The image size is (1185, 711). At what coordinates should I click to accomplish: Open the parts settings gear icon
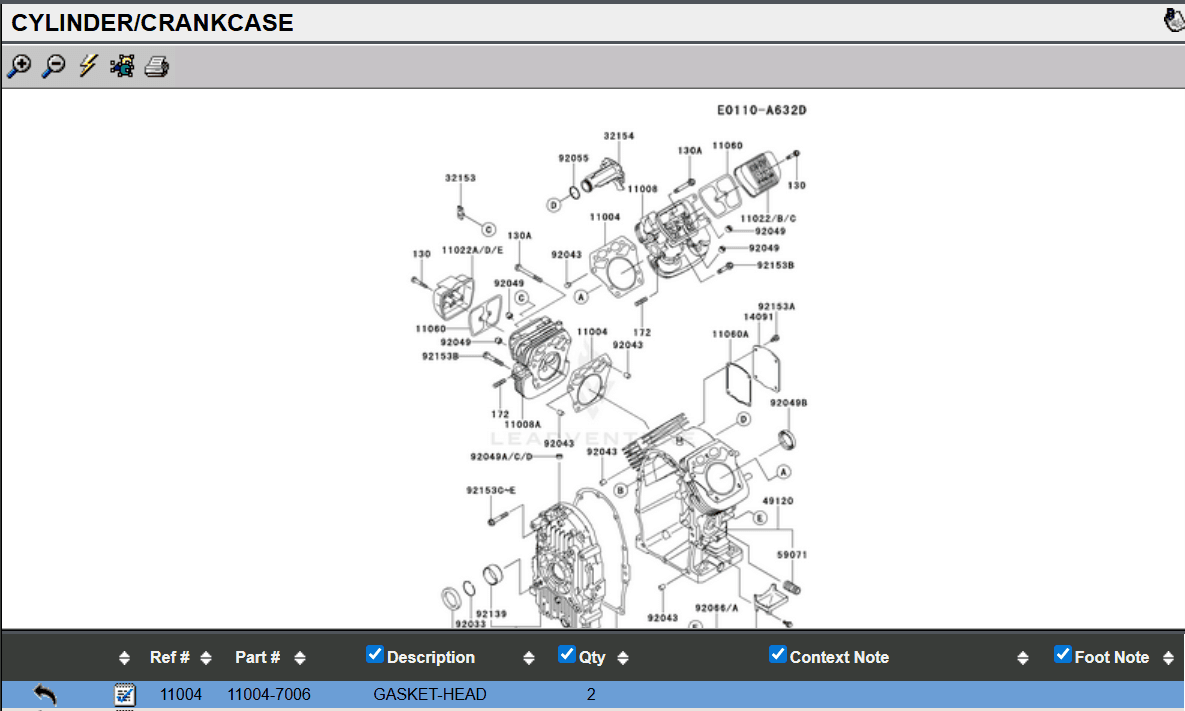121,66
